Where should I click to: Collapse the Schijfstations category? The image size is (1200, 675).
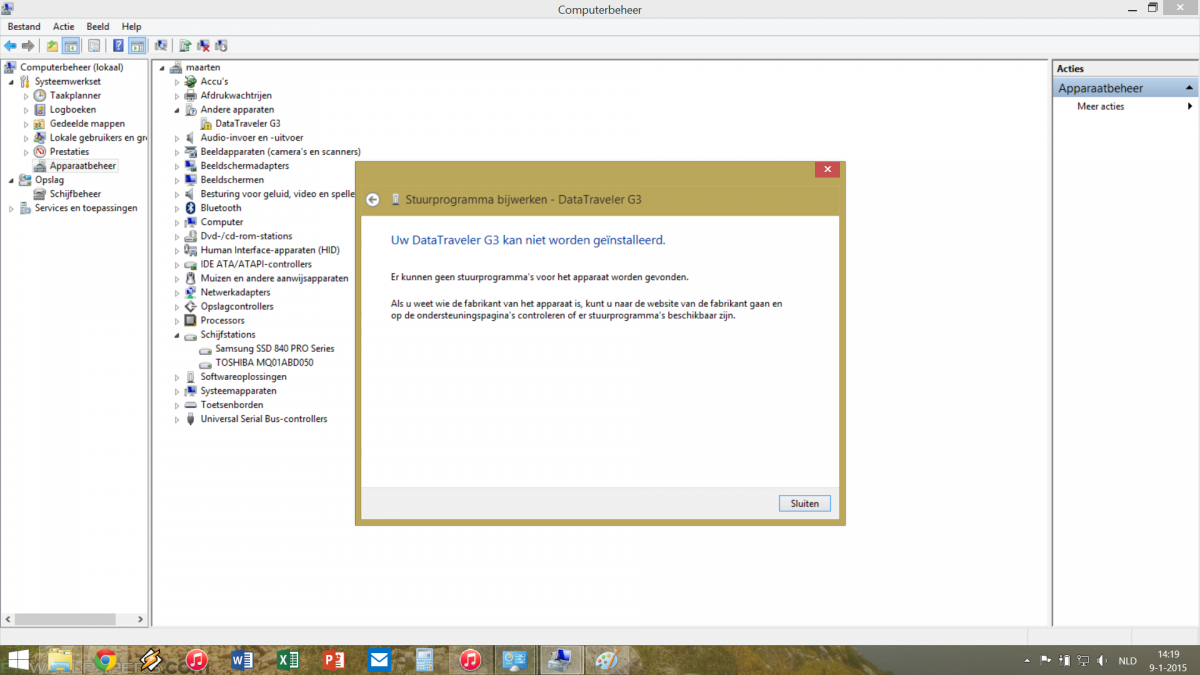[x=177, y=335]
